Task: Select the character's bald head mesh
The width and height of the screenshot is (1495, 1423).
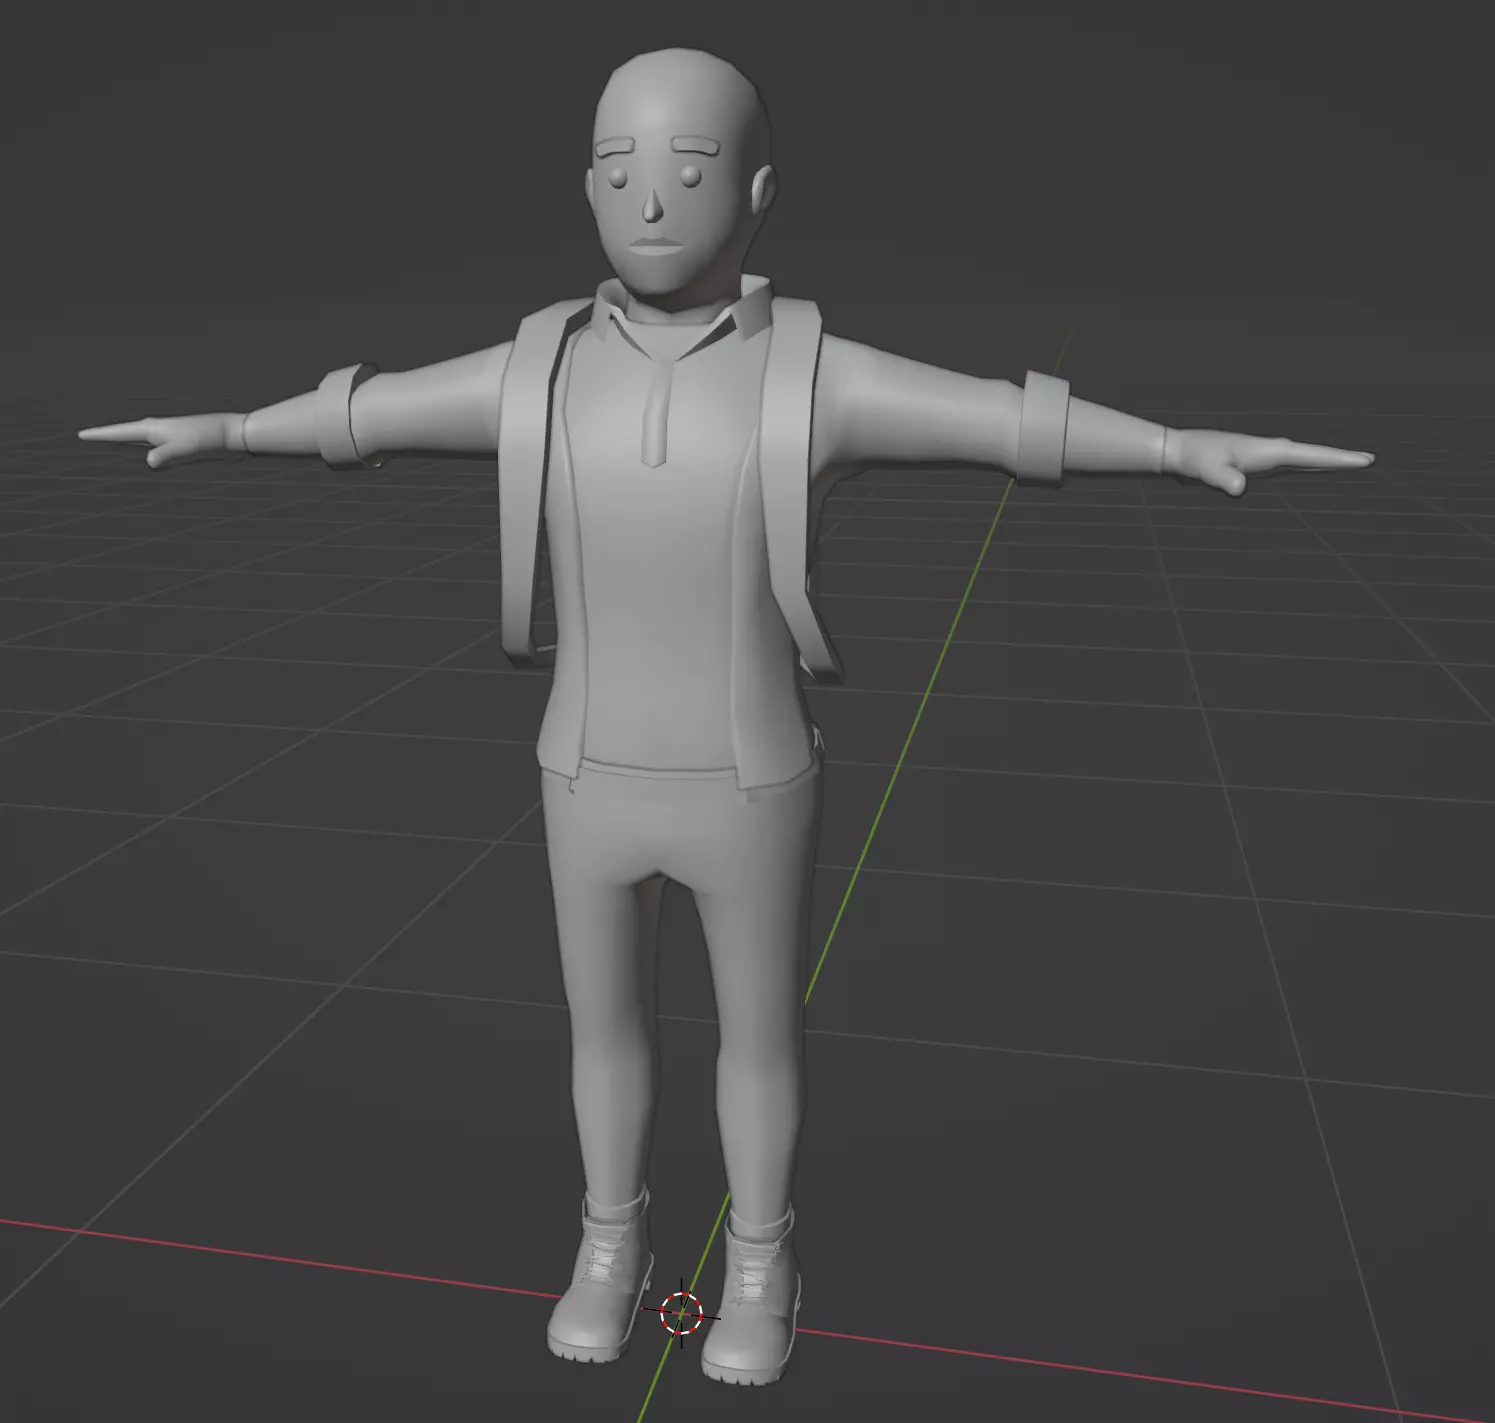Action: click(x=680, y=168)
